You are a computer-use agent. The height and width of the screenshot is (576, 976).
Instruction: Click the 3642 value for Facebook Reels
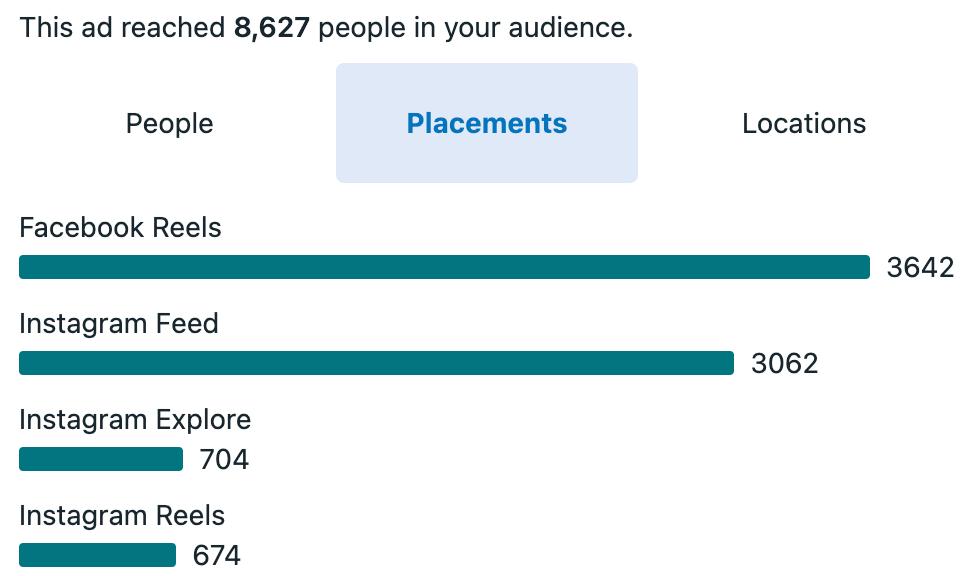[920, 268]
